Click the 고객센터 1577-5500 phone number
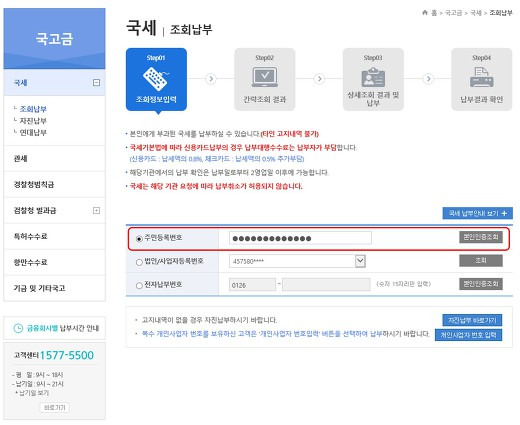The image size is (520, 425). point(67,355)
